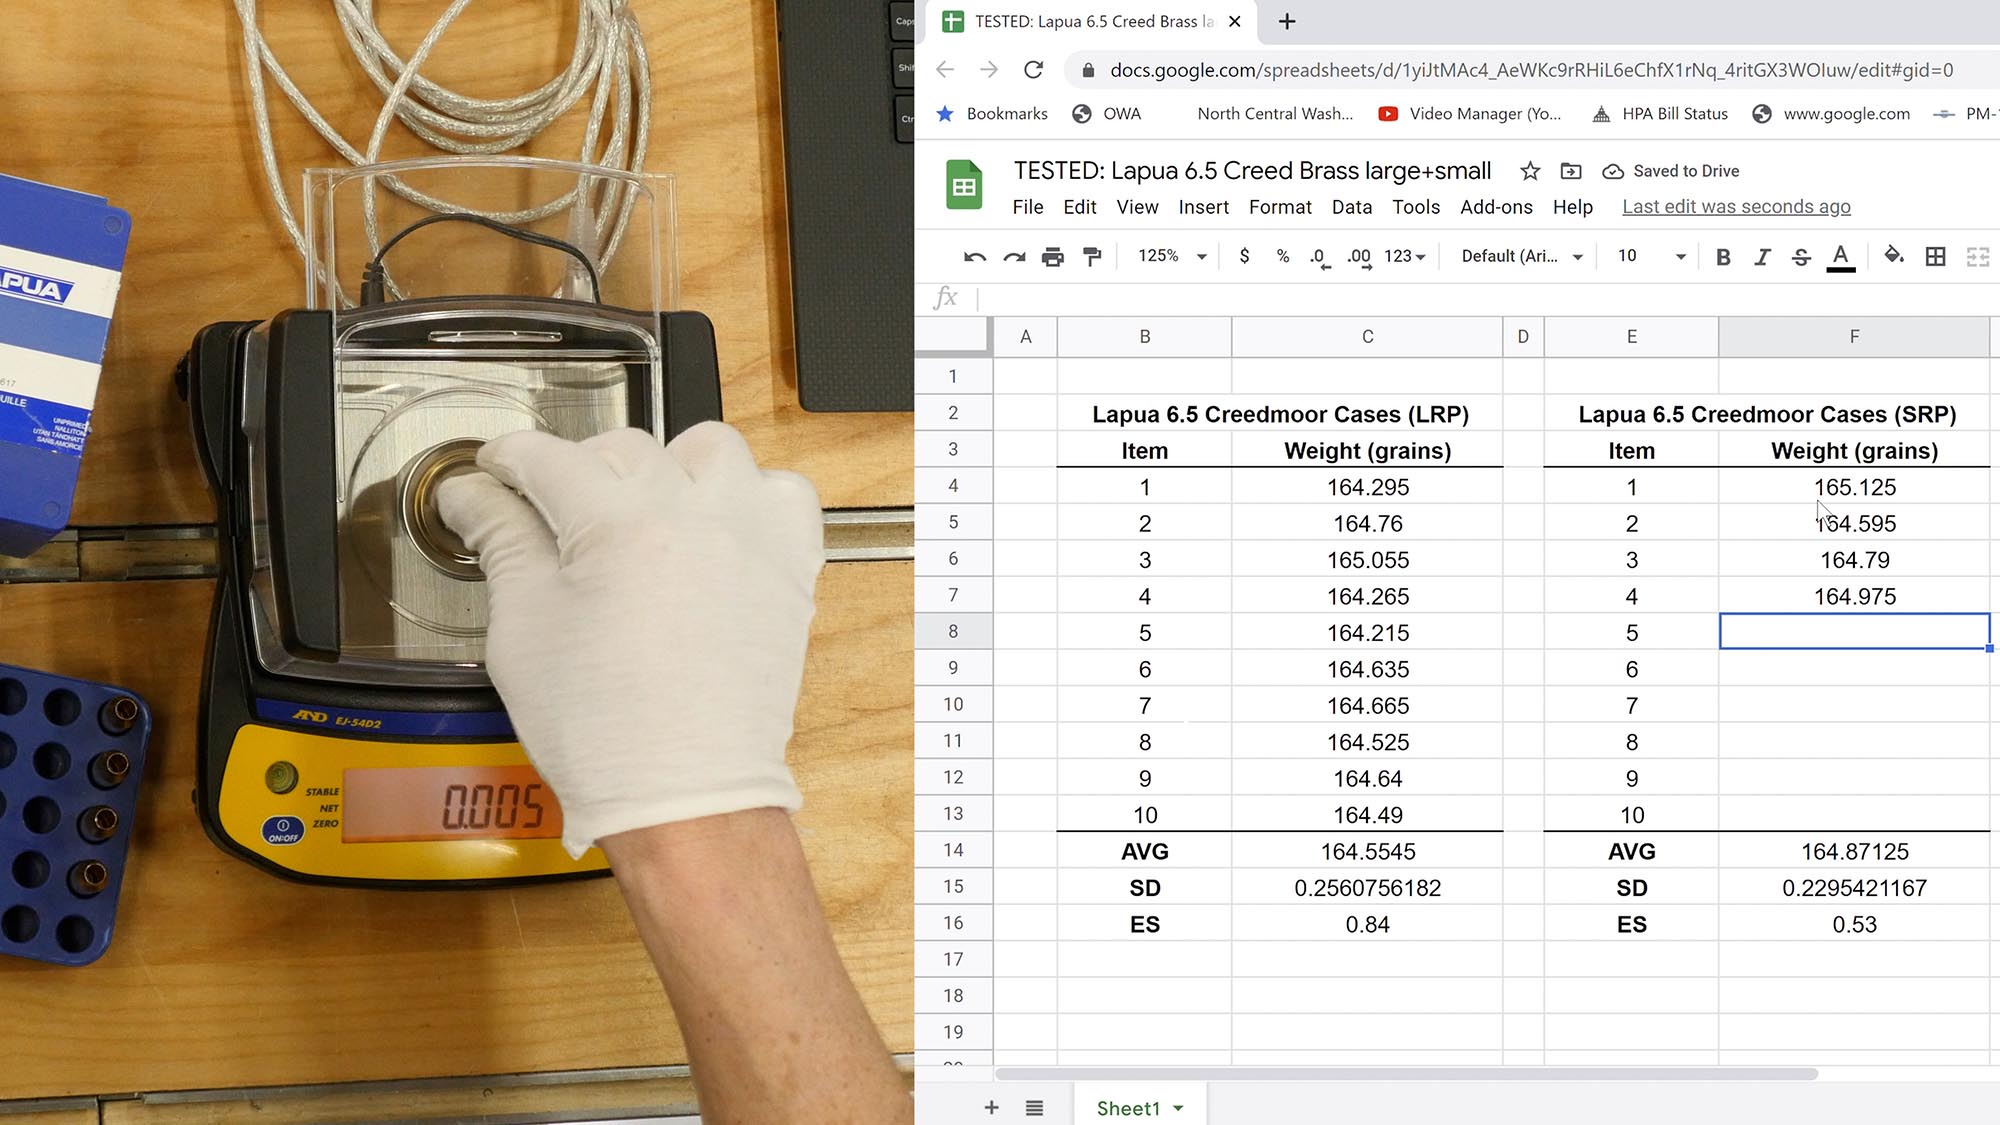Select the Paint format roller icon

[1092, 257]
